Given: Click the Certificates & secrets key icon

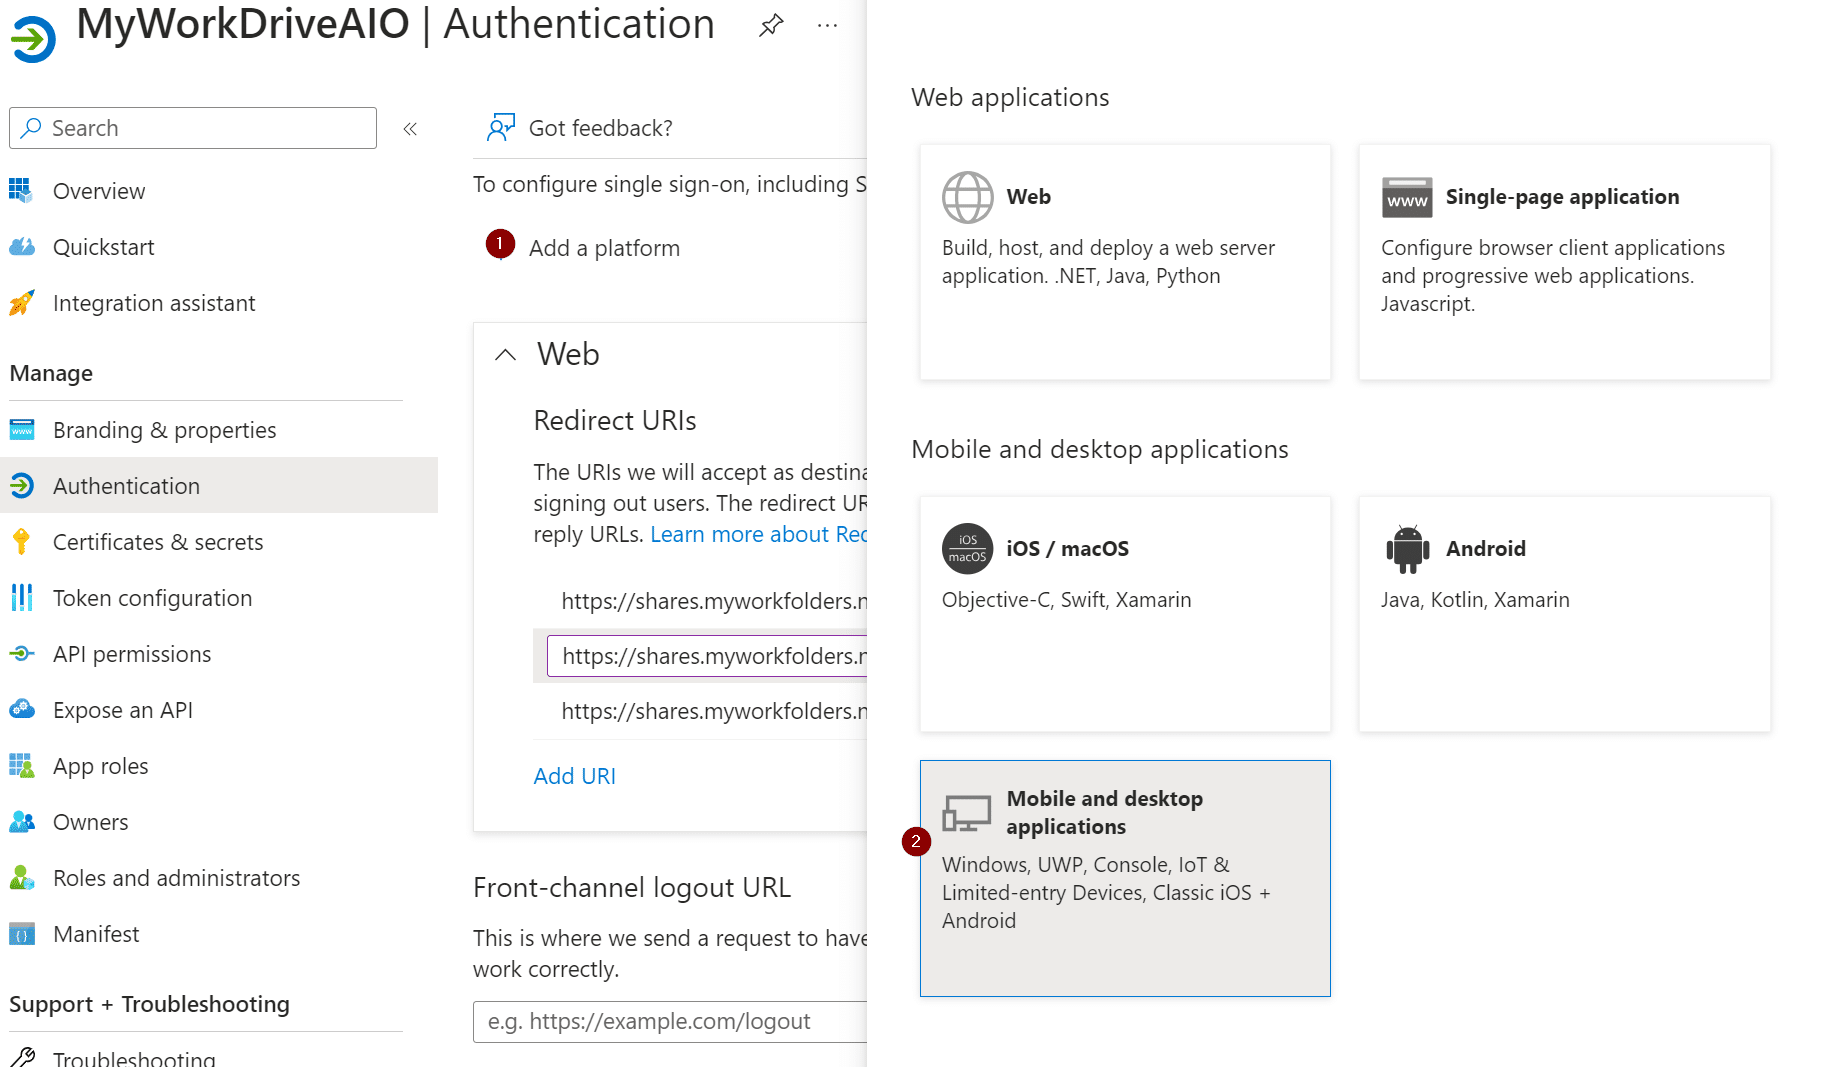Looking at the screenshot, I should pos(22,541).
